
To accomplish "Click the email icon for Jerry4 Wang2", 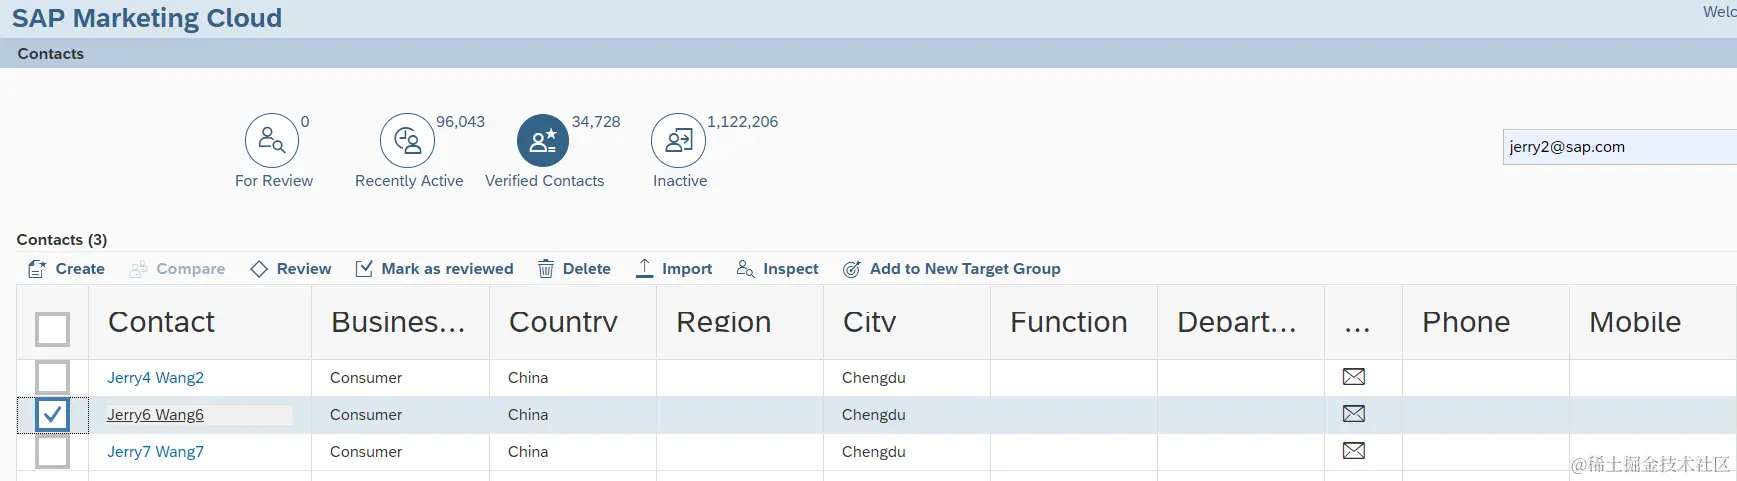I will click(1354, 377).
